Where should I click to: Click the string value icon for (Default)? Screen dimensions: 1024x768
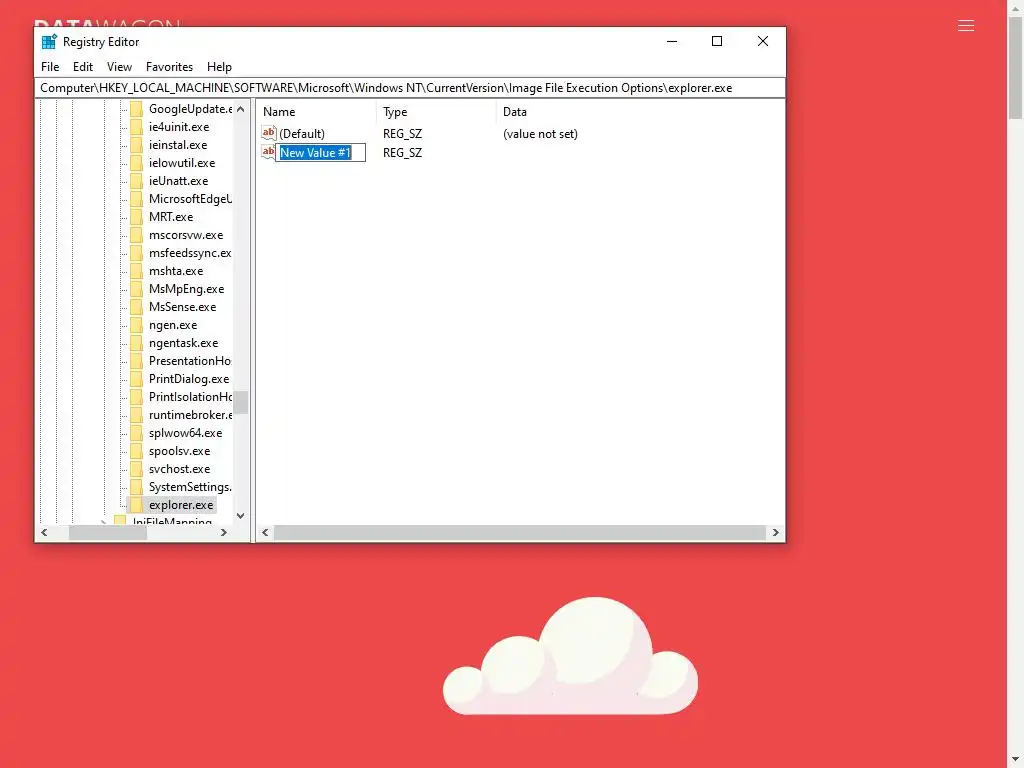pos(268,133)
